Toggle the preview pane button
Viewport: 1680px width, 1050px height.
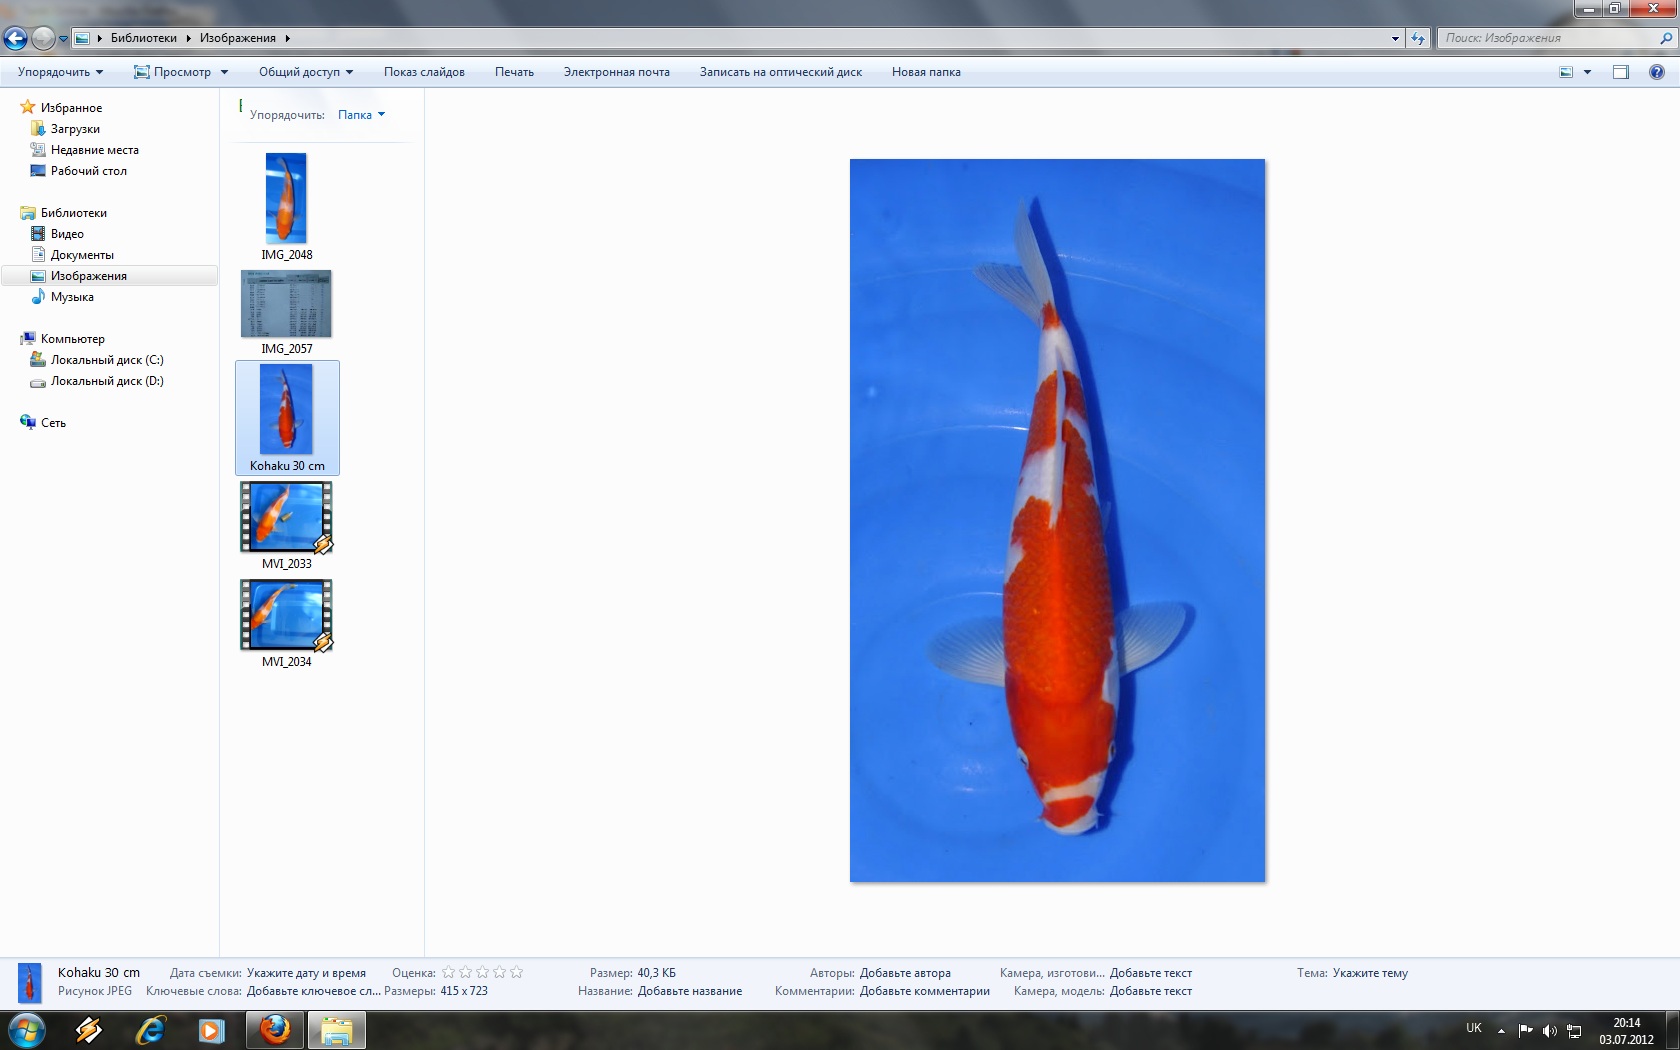pos(1621,72)
